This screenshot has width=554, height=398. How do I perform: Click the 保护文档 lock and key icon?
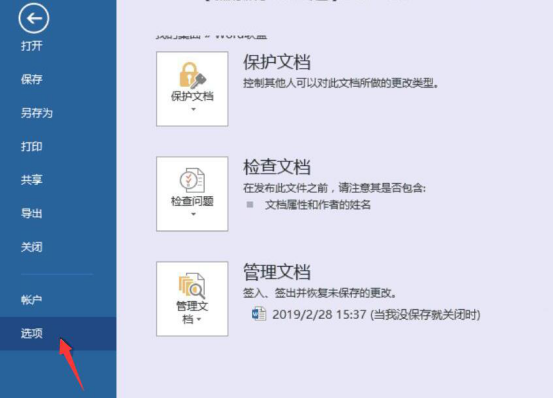click(193, 75)
